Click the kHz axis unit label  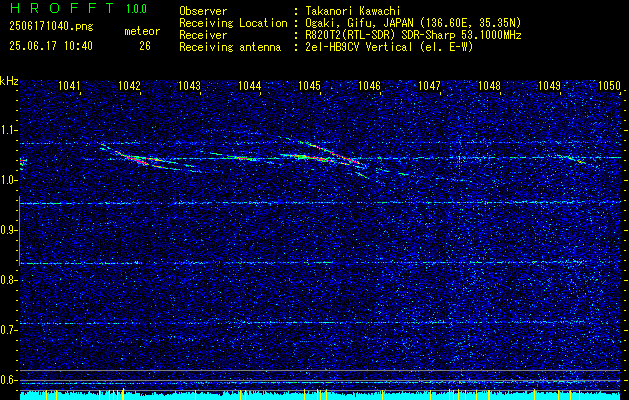click(9, 81)
